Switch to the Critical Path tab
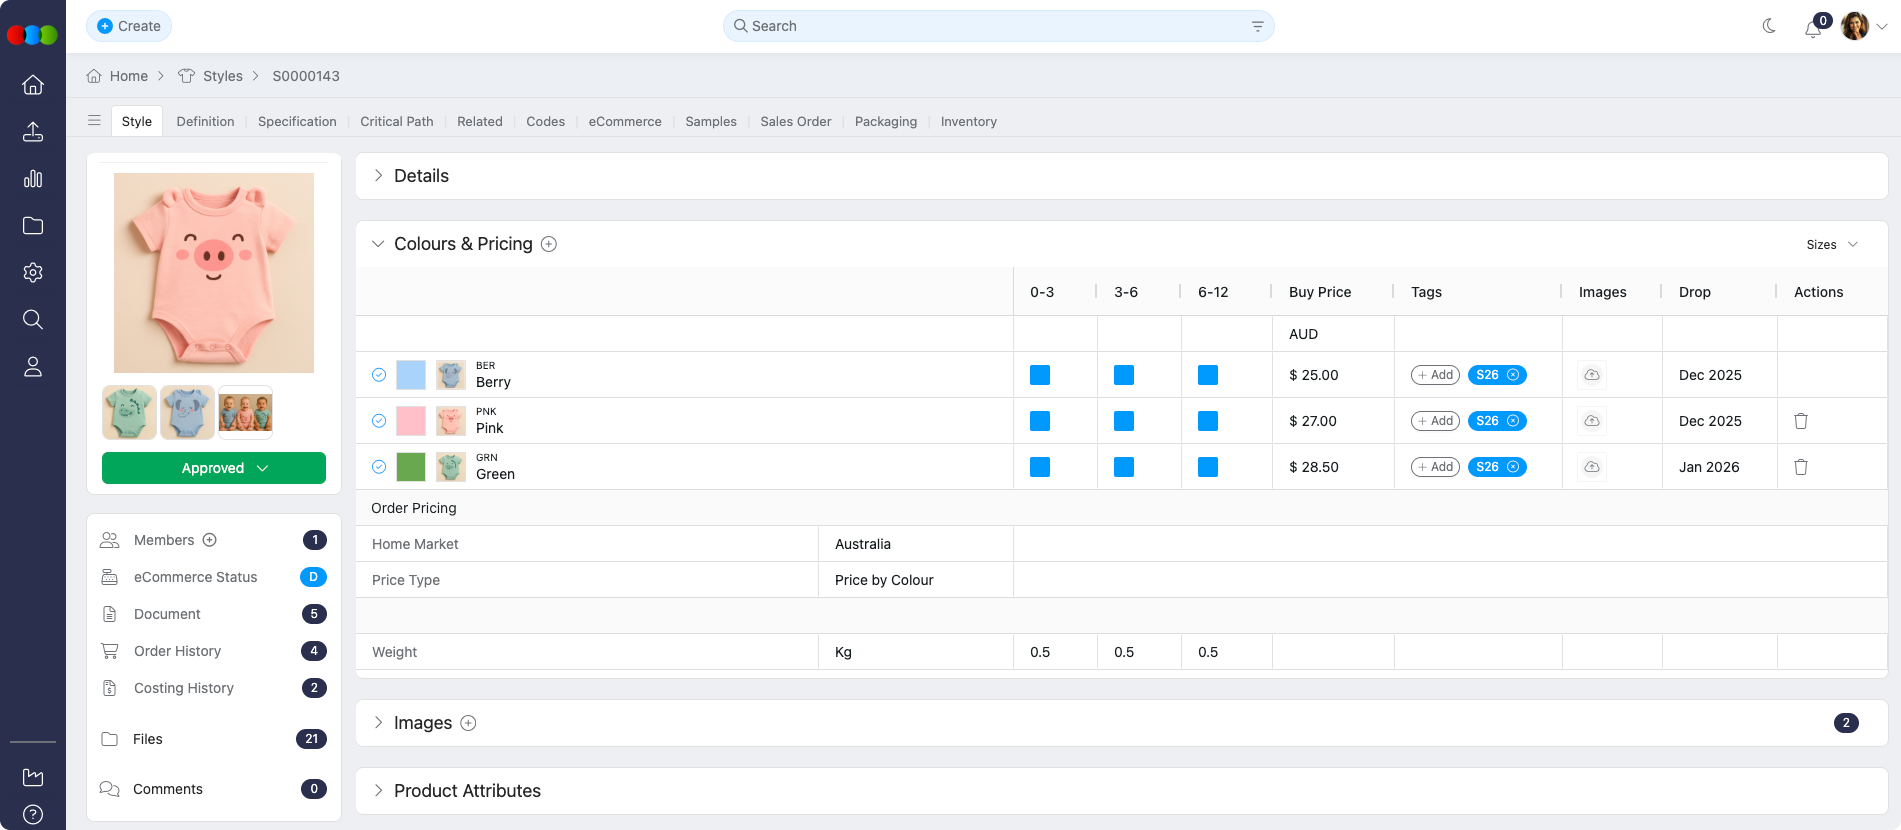 click(x=396, y=121)
